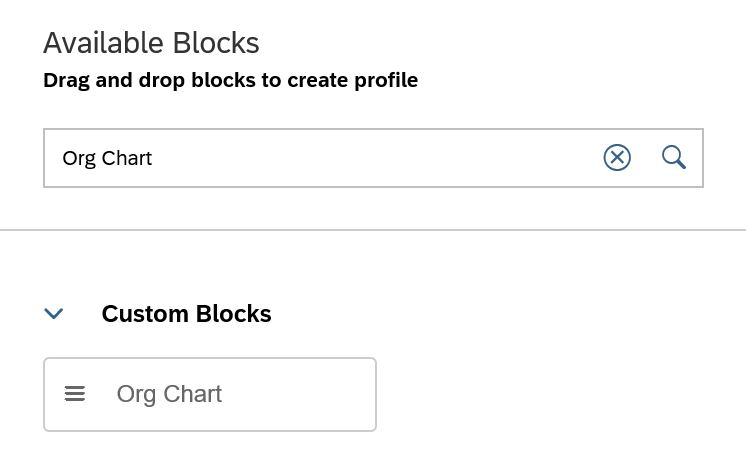Click the empty area of the Org Chart tile
Screen dimensions: 746x451
pyautogui.click(x=300, y=394)
